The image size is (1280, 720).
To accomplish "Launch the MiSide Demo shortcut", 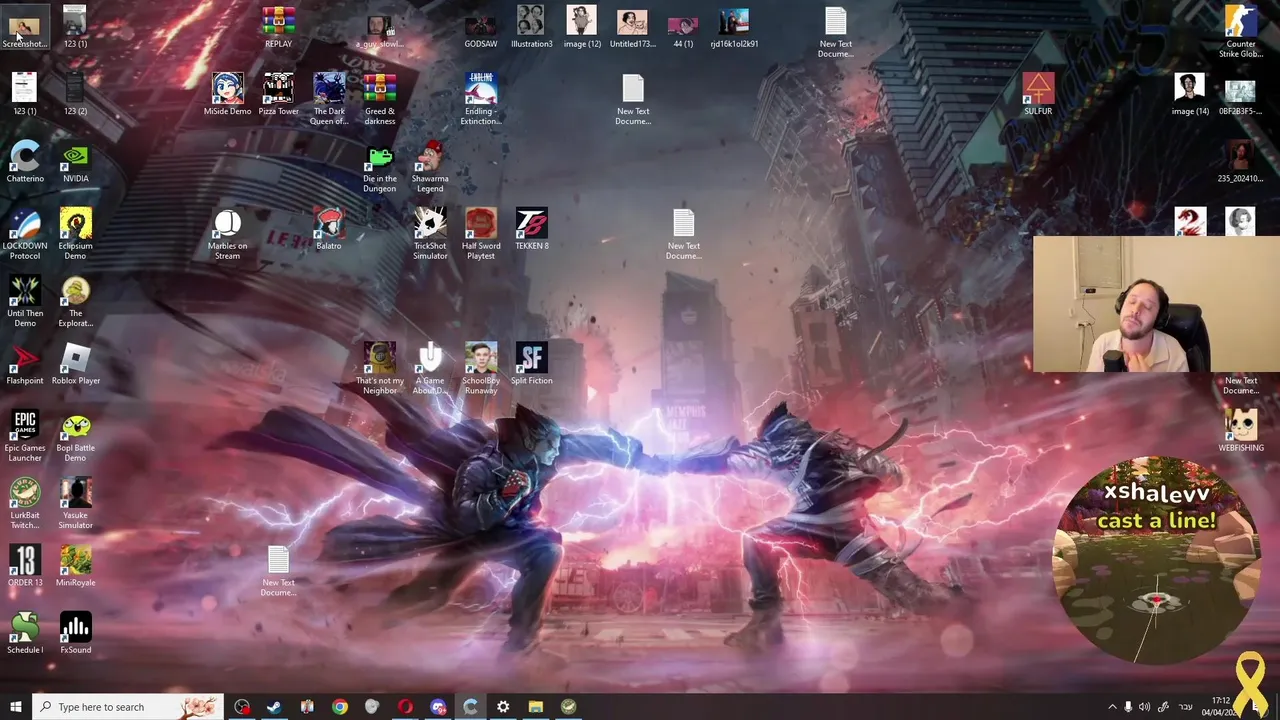I will (227, 95).
